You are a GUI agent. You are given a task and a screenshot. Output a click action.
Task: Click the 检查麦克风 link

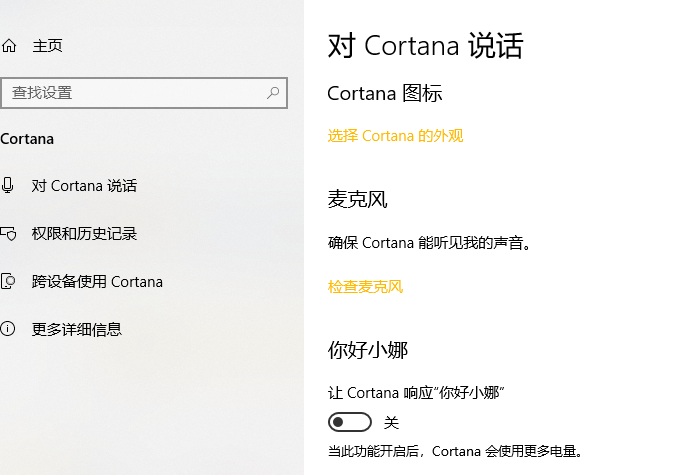[365, 287]
